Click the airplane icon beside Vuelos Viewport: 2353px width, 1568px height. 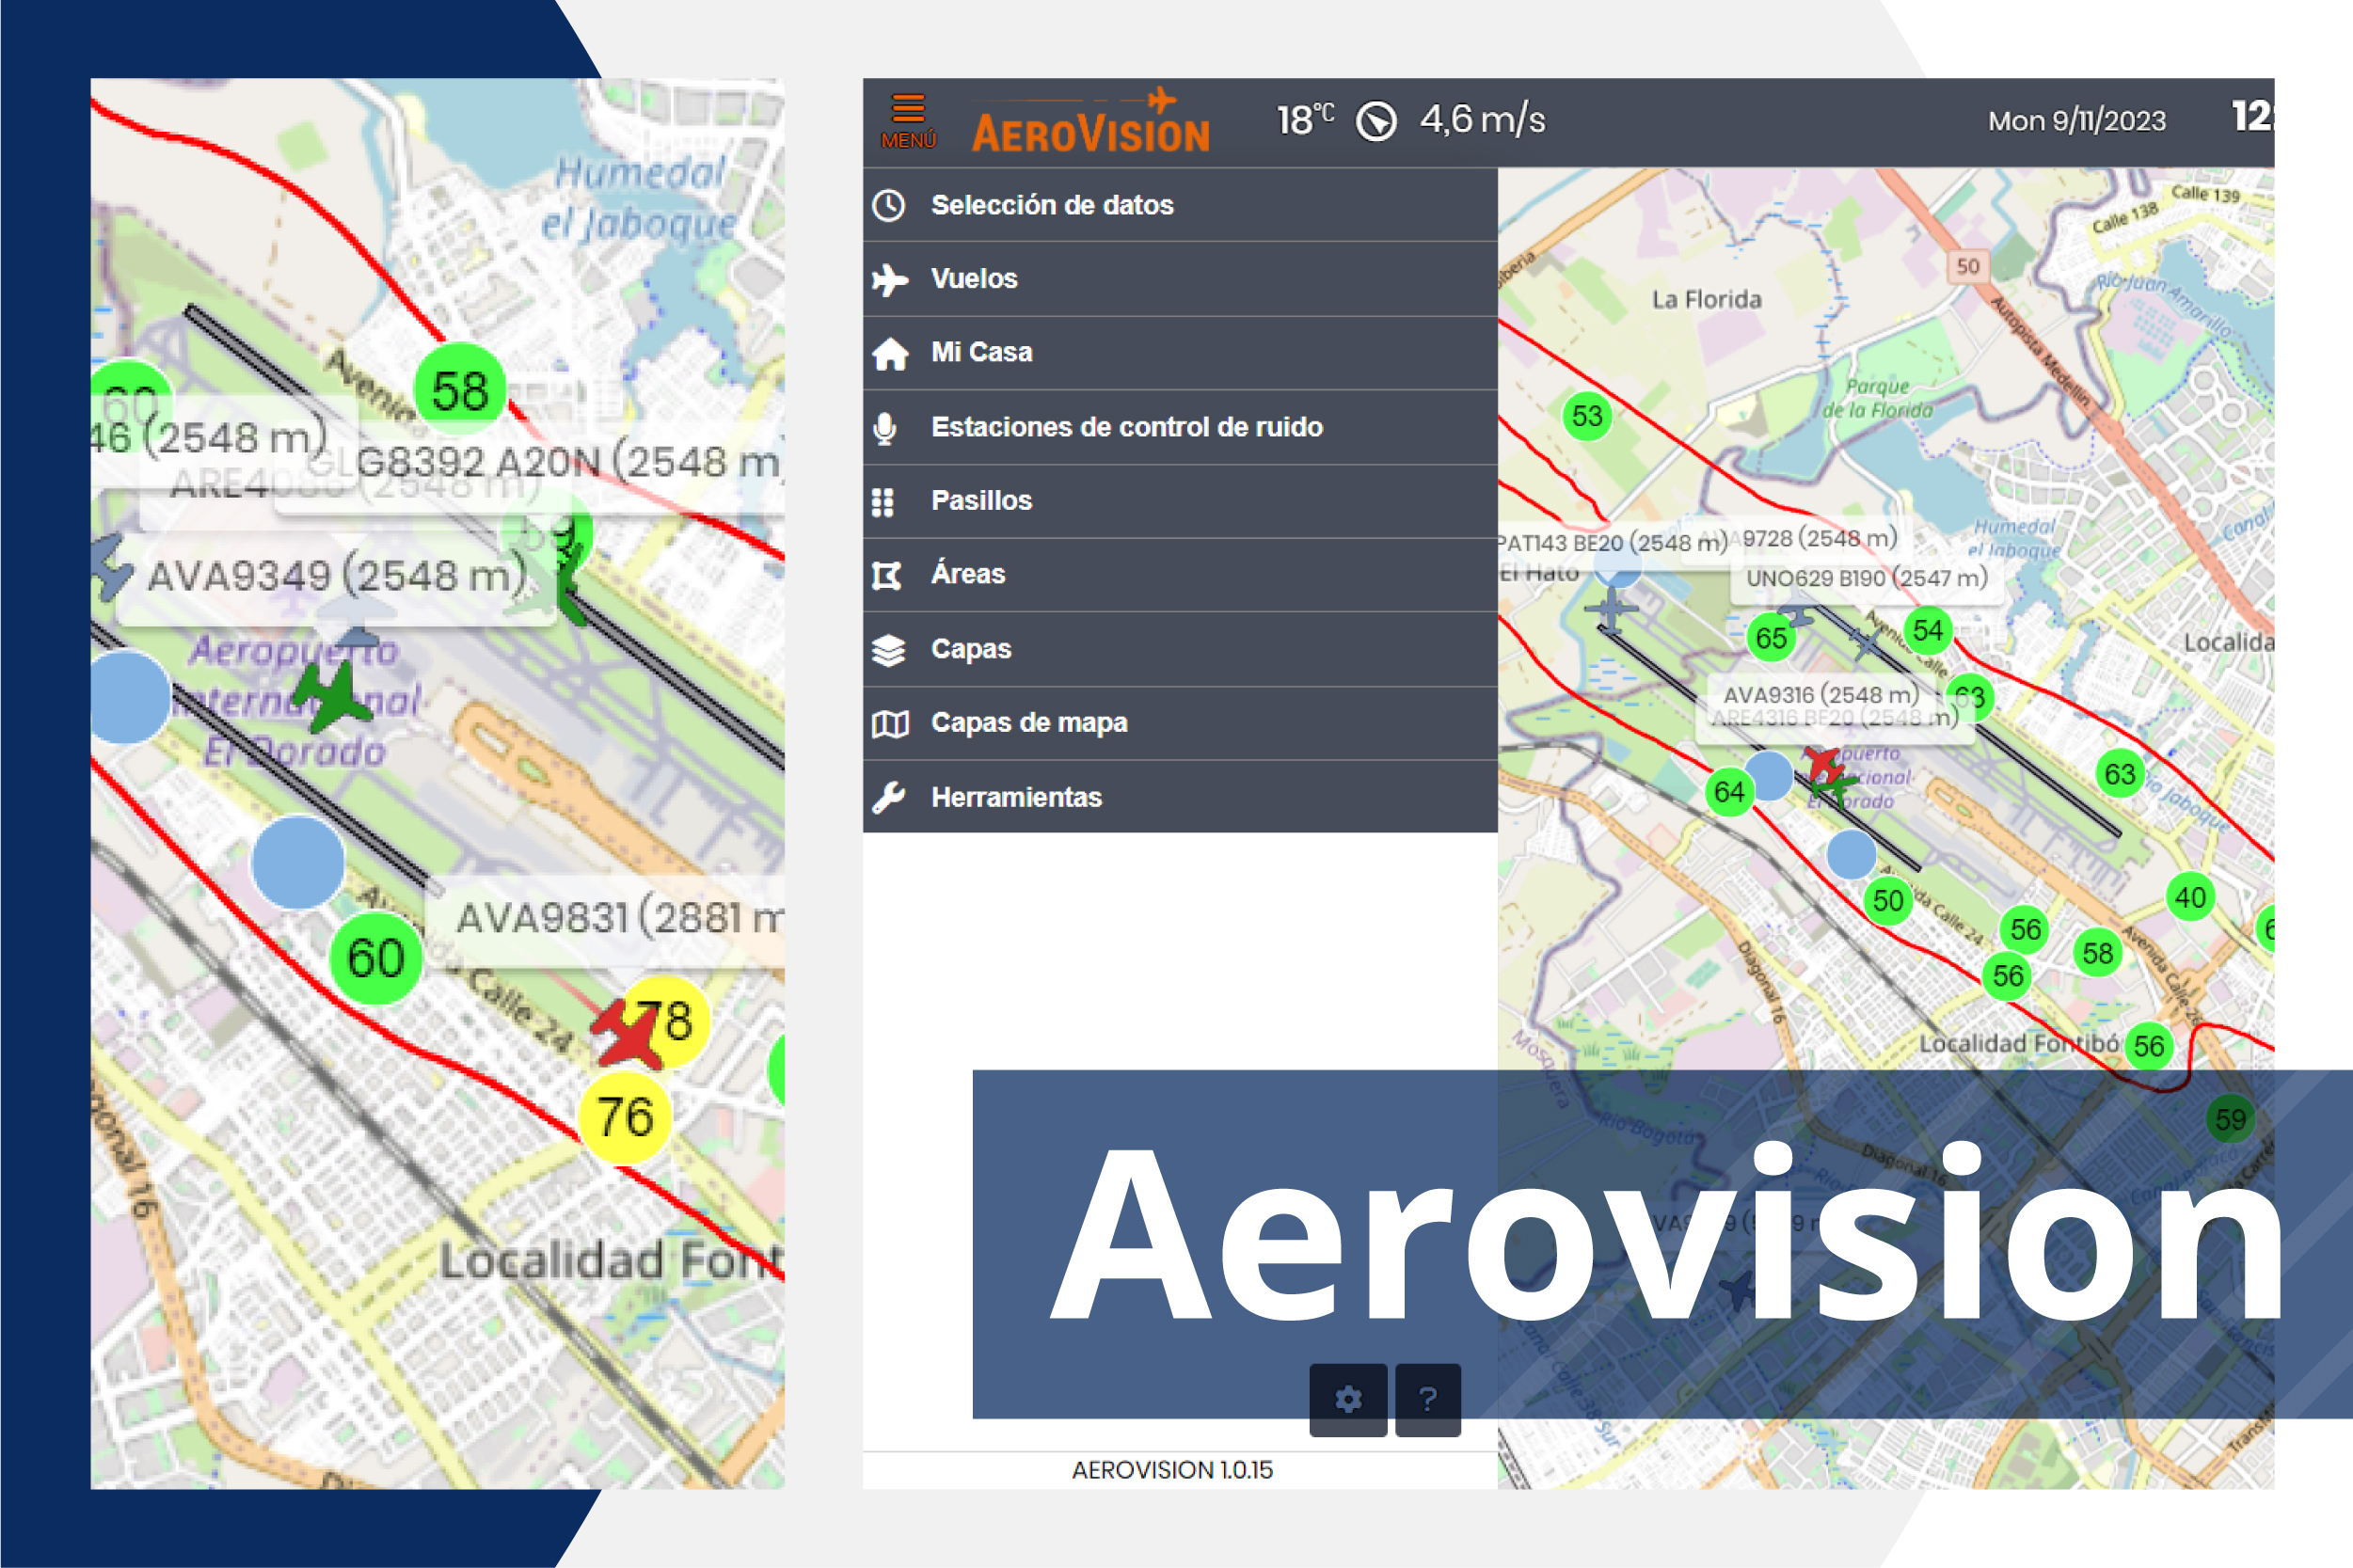889,279
